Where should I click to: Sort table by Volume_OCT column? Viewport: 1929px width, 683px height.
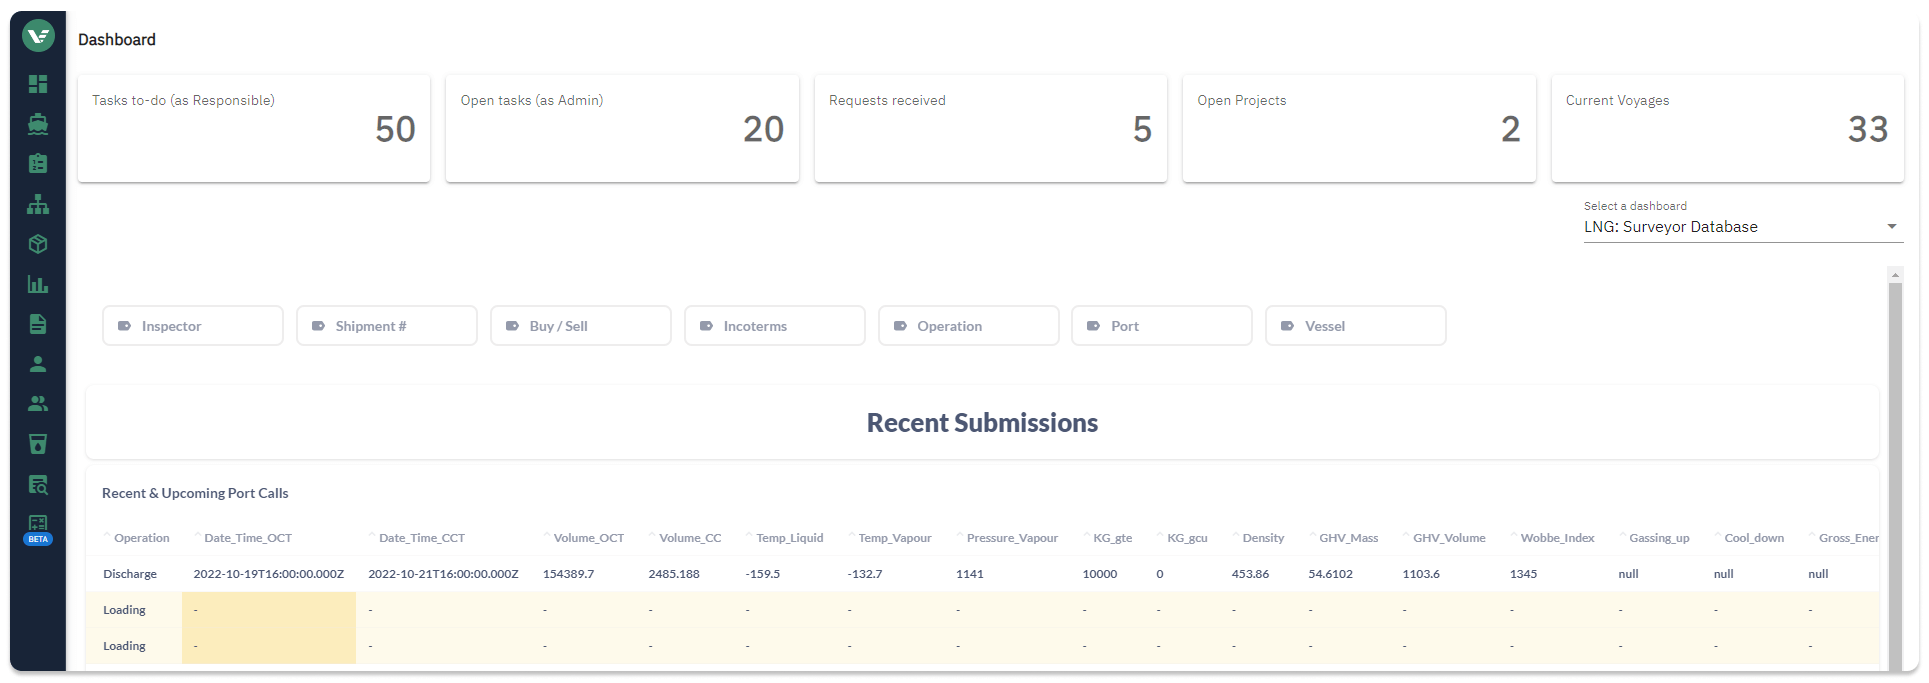pos(589,538)
